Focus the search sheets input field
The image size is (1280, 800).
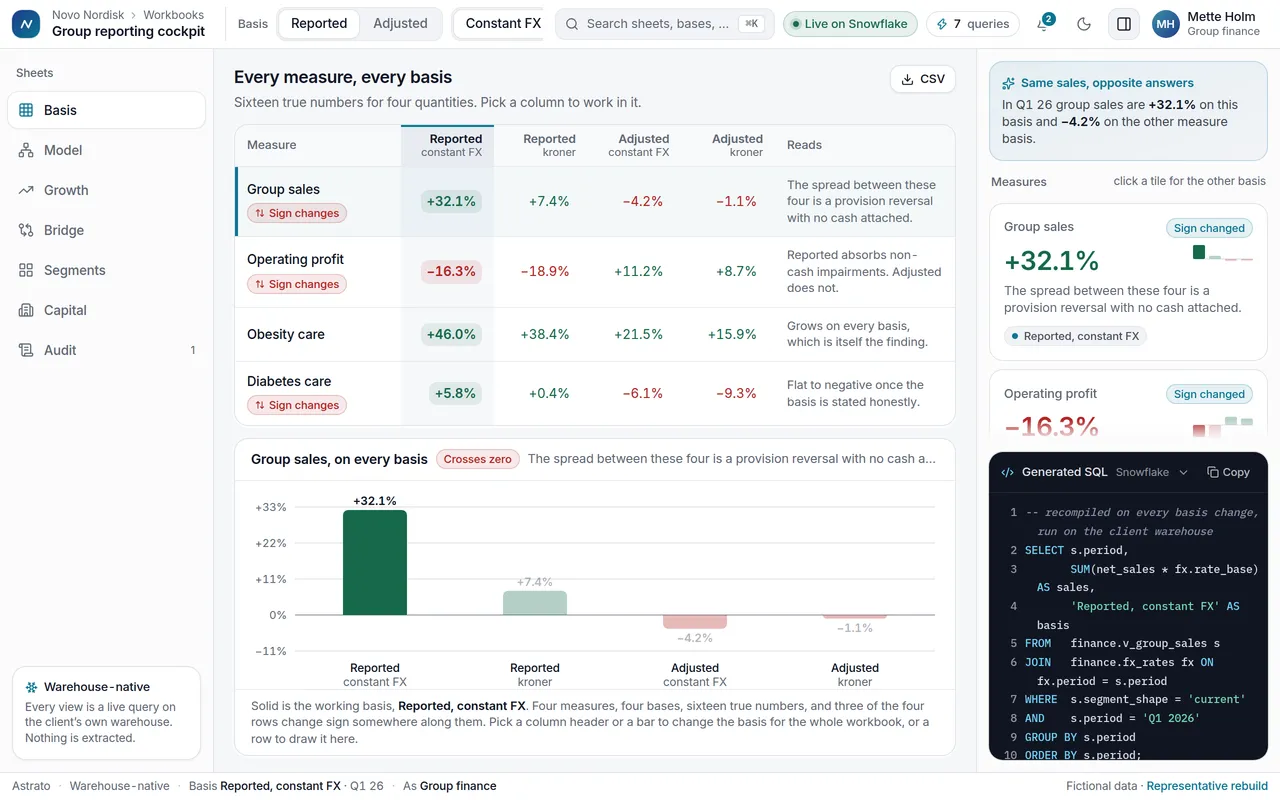click(x=664, y=24)
